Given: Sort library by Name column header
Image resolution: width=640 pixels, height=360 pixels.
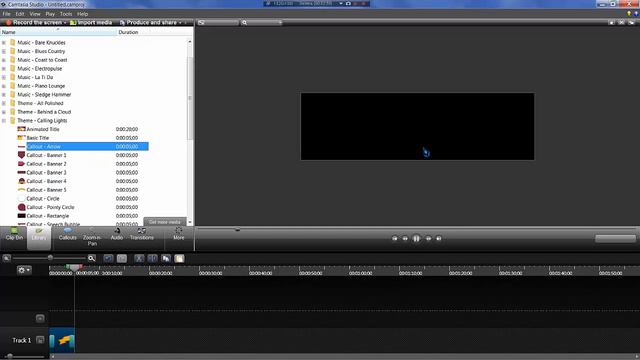Looking at the screenshot, I should pos(58,32).
